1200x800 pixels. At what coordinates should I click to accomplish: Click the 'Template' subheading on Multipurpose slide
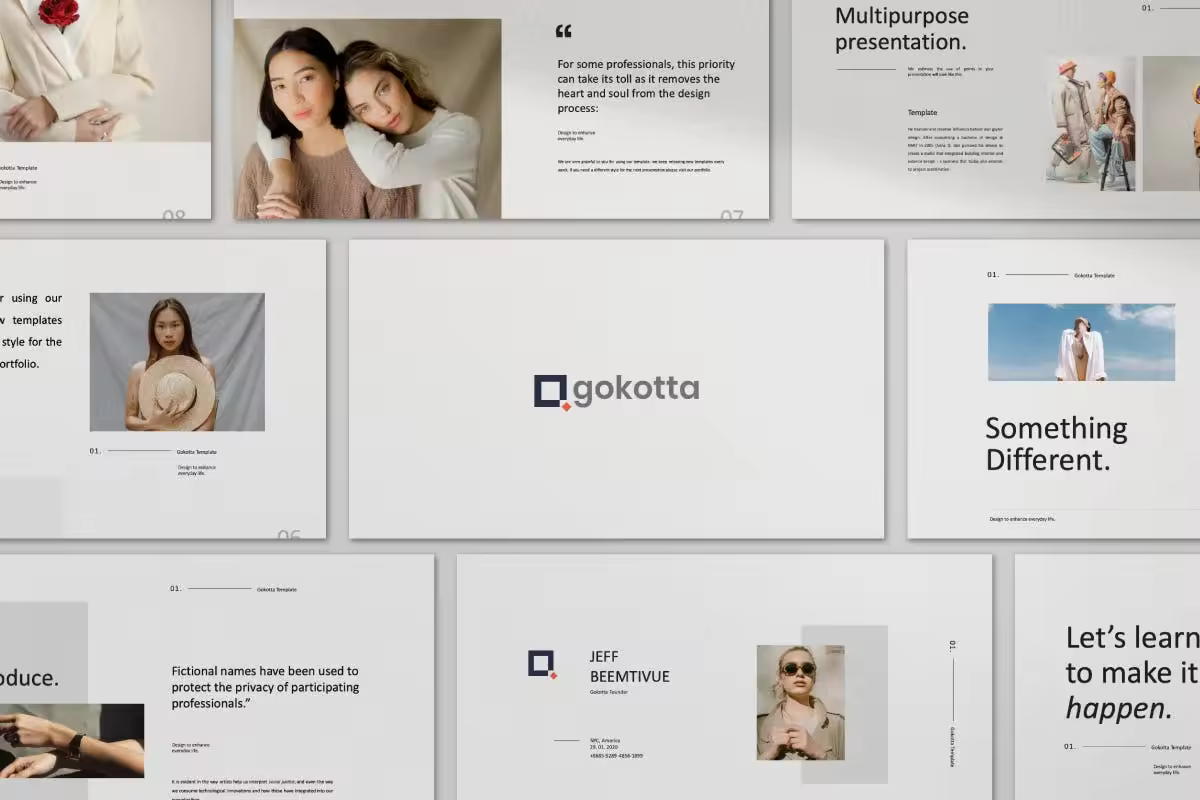pyautogui.click(x=923, y=113)
